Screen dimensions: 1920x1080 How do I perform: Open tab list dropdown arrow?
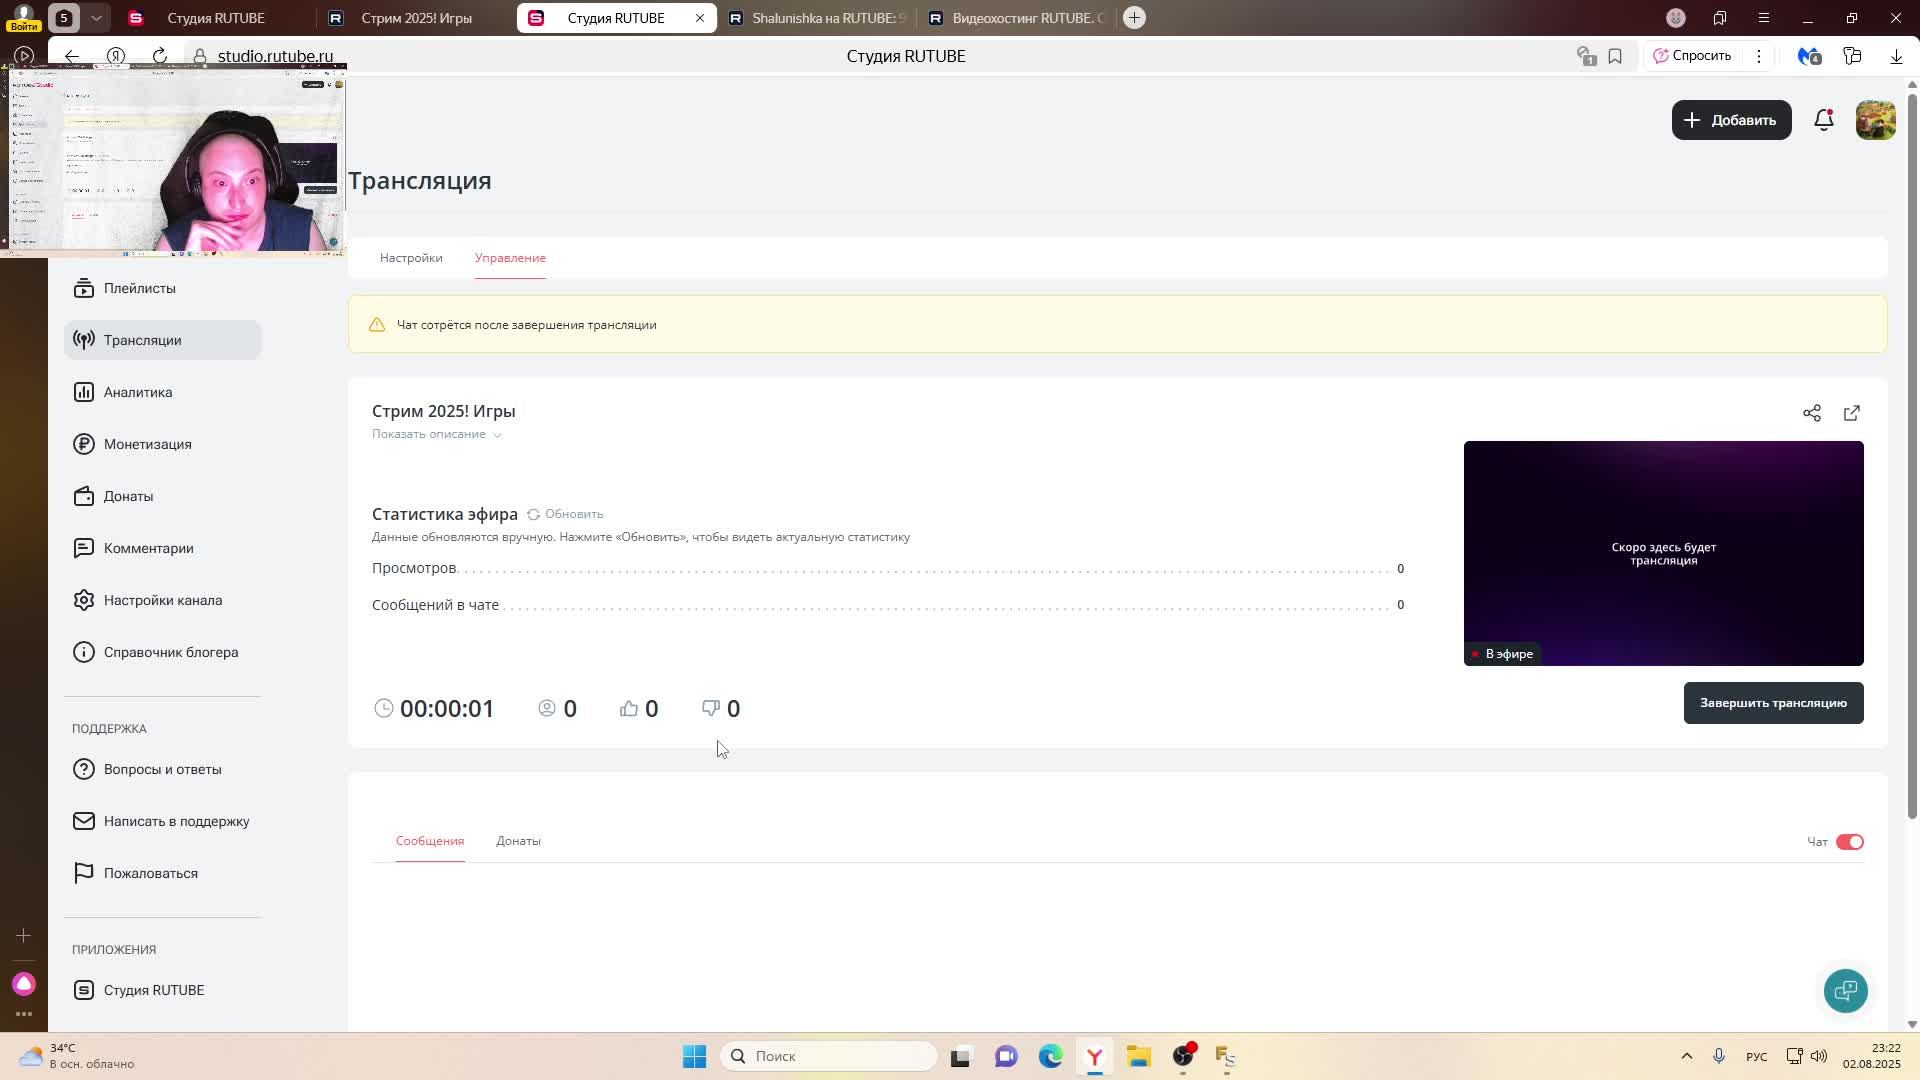click(x=96, y=18)
